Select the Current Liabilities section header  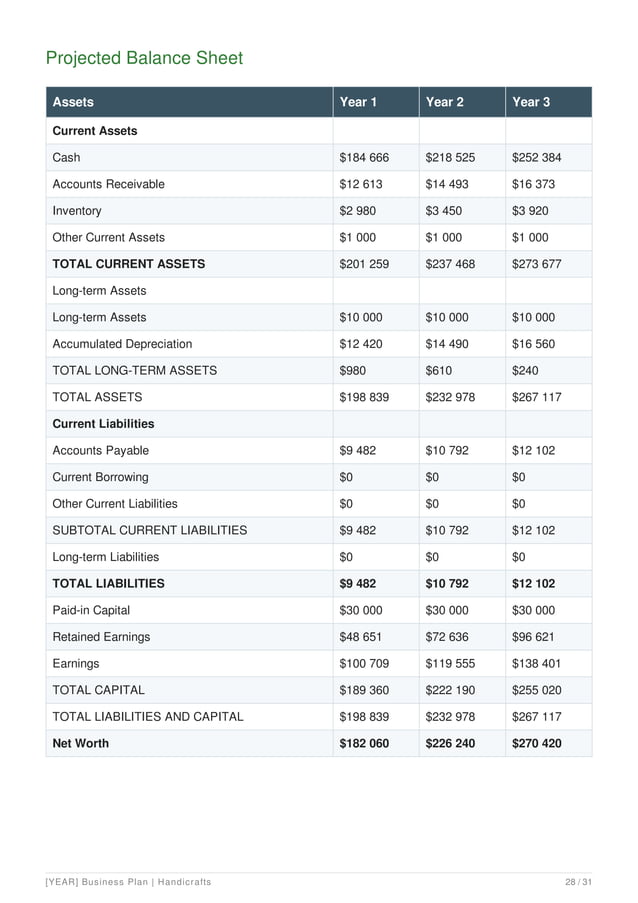tap(103, 424)
